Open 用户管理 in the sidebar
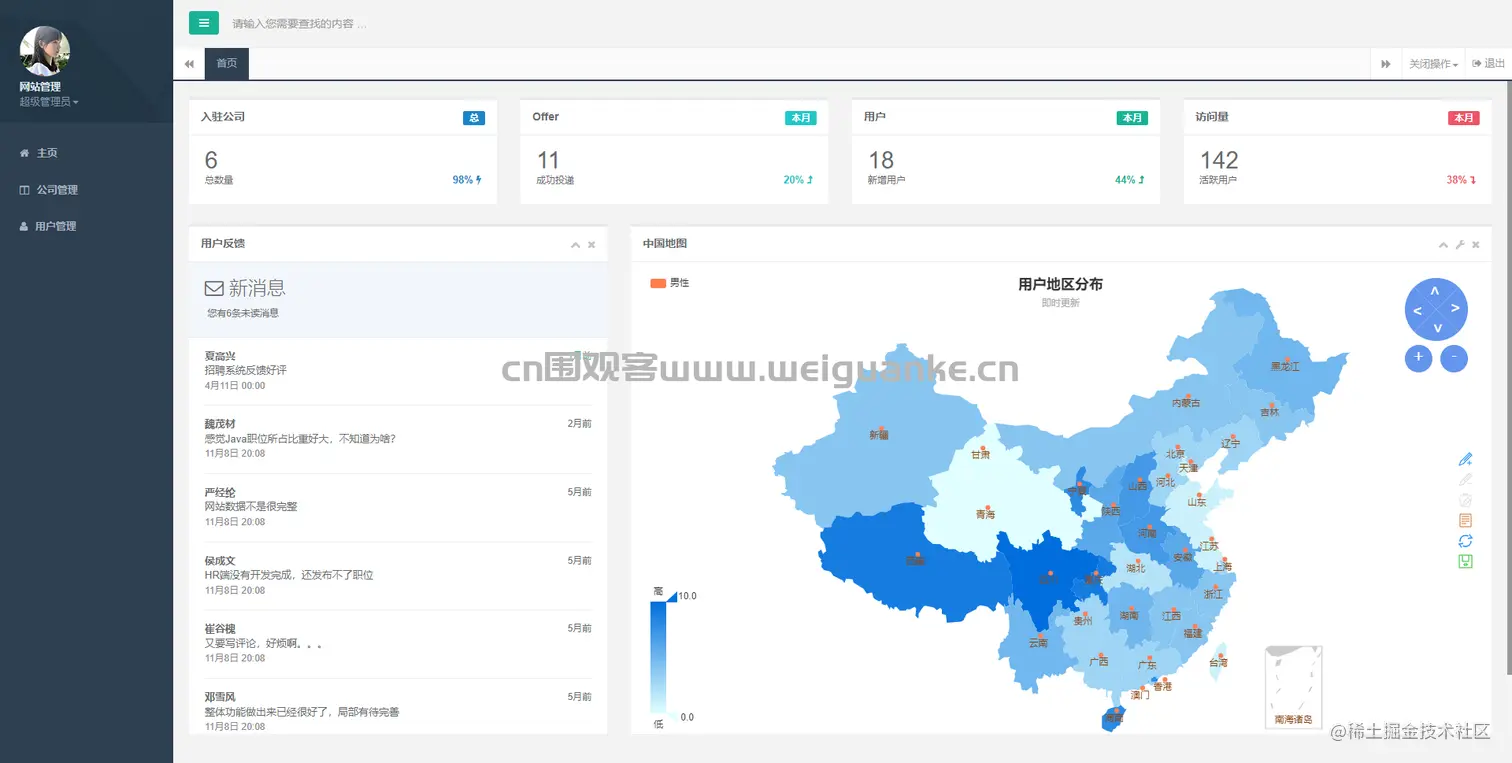Image resolution: width=1512 pixels, height=763 pixels. point(86,226)
